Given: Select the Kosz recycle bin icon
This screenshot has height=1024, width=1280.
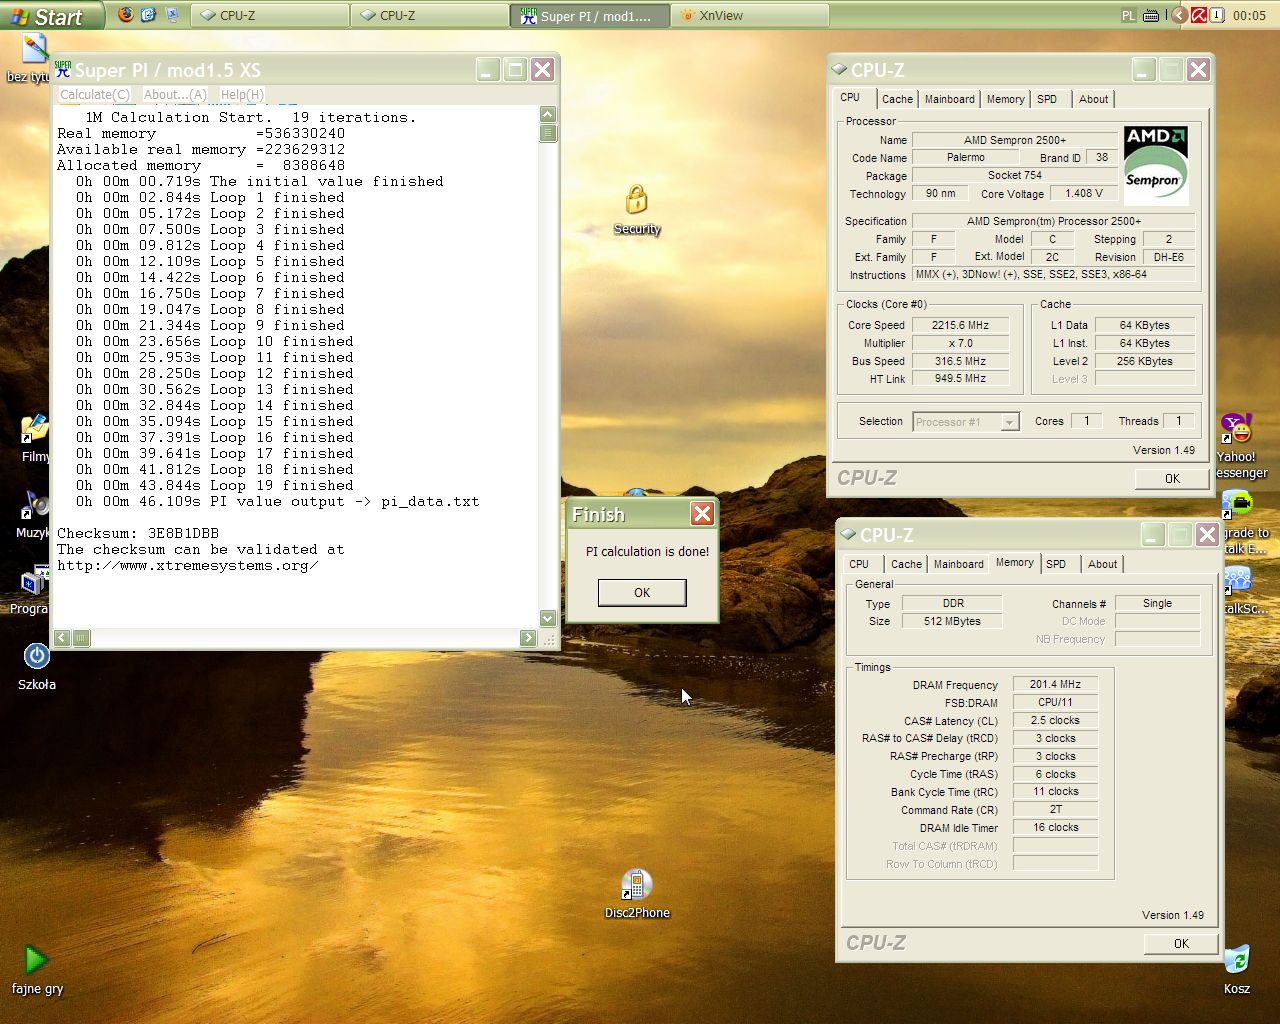Looking at the screenshot, I should 1237,969.
